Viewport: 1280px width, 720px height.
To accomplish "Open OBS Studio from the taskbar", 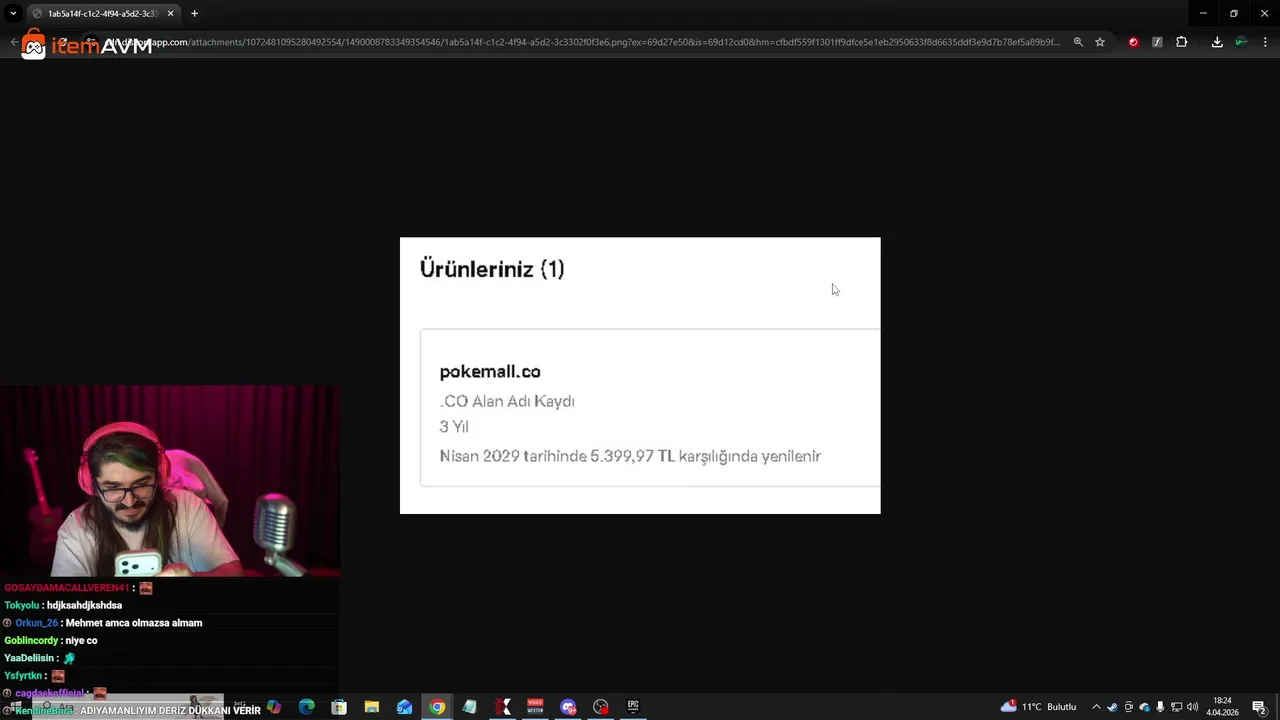I will (x=600, y=707).
